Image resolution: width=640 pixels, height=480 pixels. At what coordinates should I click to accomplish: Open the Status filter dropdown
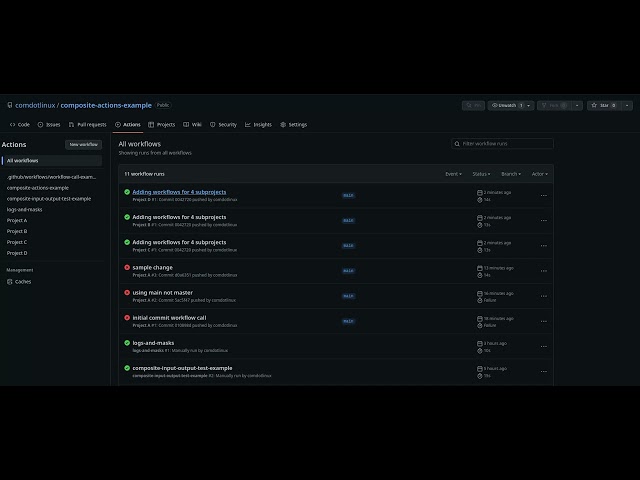pos(481,174)
